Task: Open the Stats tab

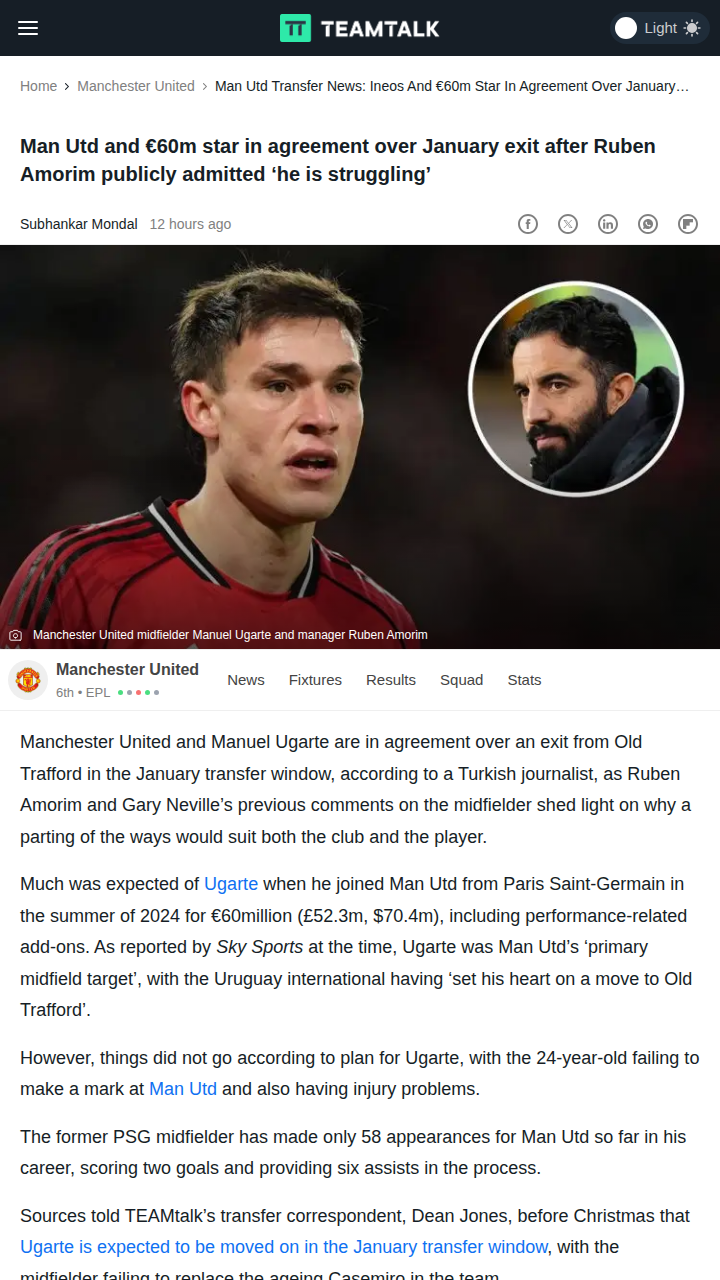Action: click(524, 680)
